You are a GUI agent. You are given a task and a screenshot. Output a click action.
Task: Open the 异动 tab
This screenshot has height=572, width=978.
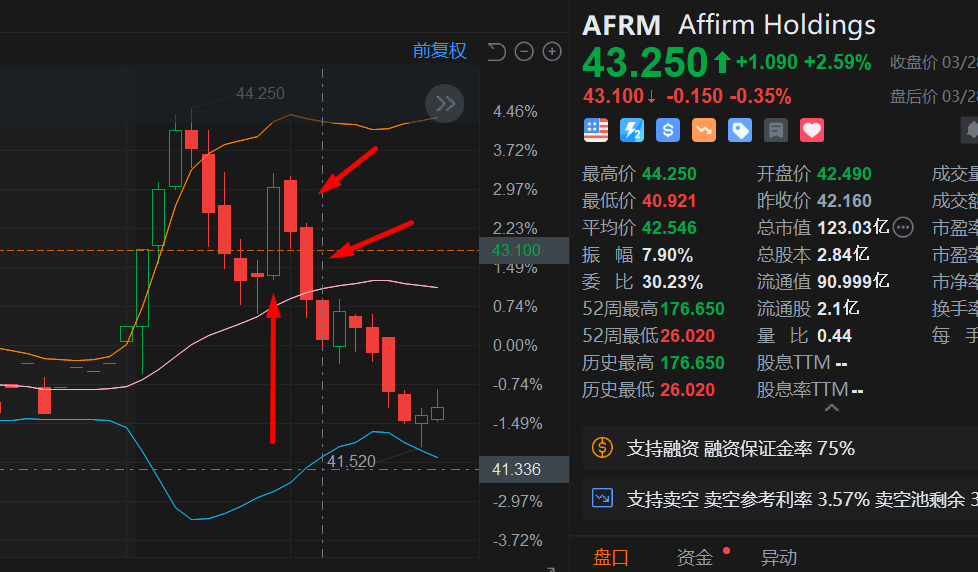tap(779, 557)
